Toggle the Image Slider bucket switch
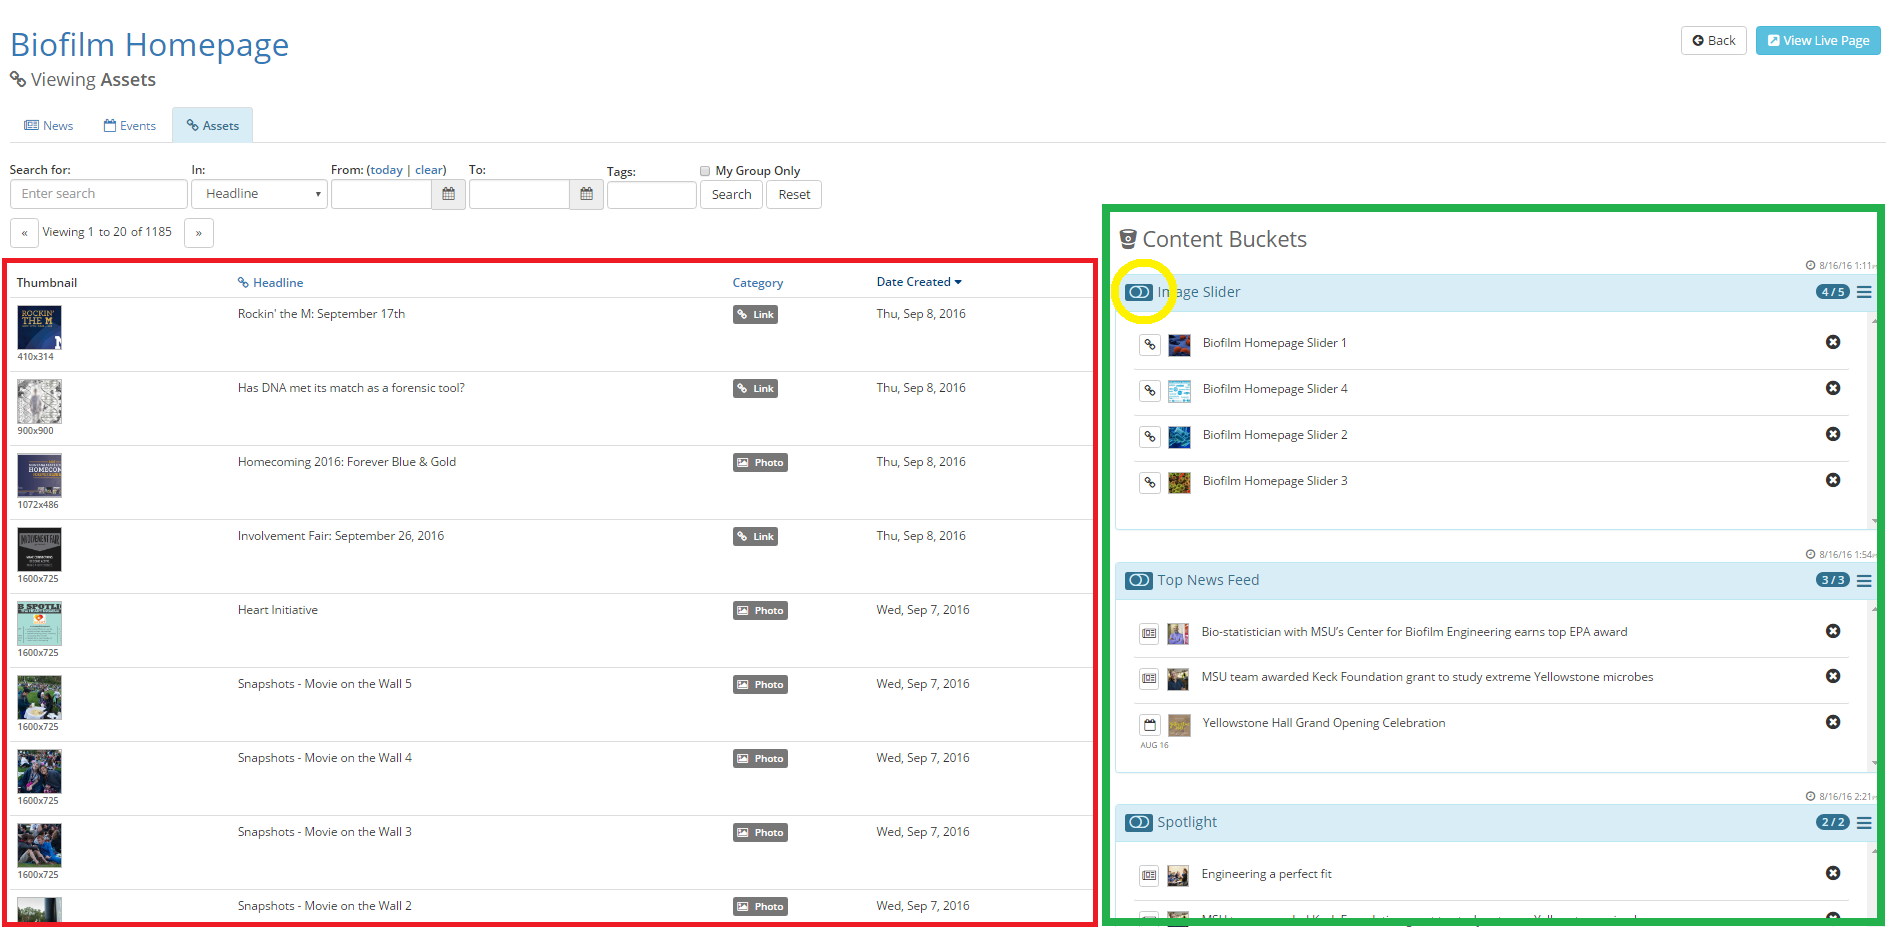Screen dimensions: 1888x927 [x=1139, y=292]
